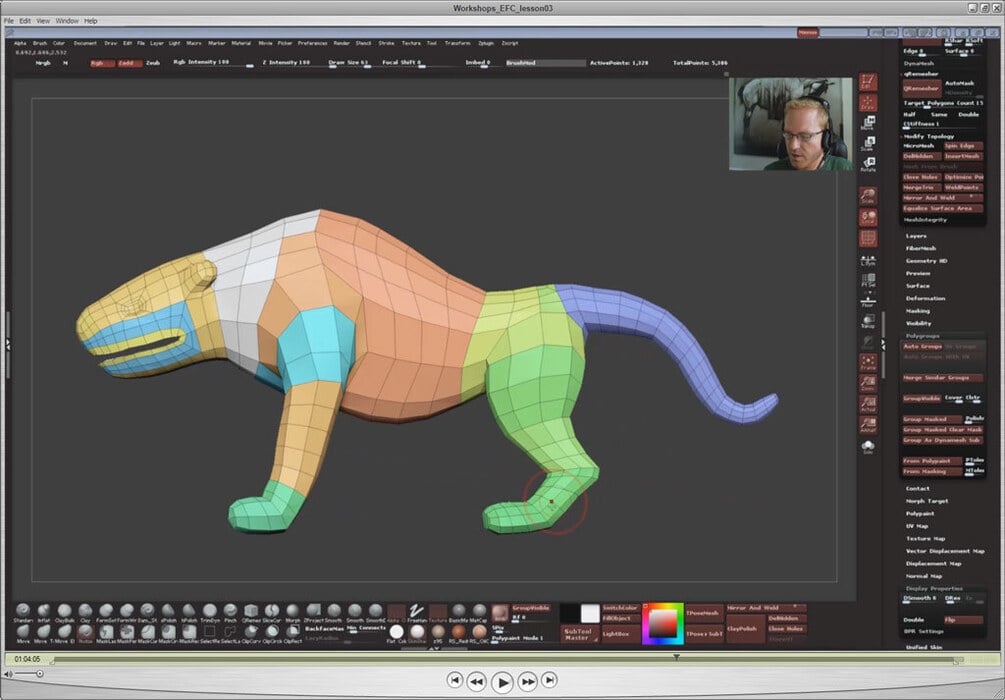The image size is (1005, 700).
Task: Expand the Surface subpalette
Action: point(917,286)
